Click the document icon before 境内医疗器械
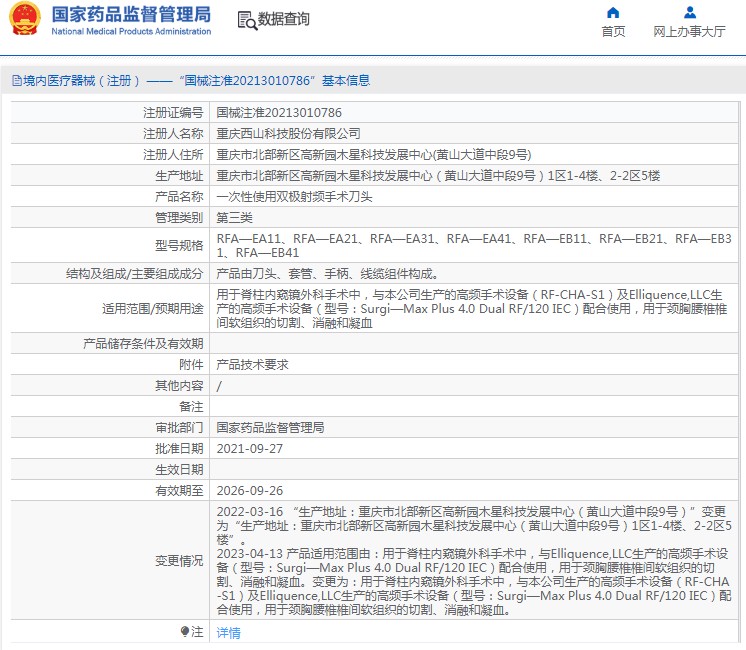This screenshot has height=650, width=746. click(x=17, y=80)
